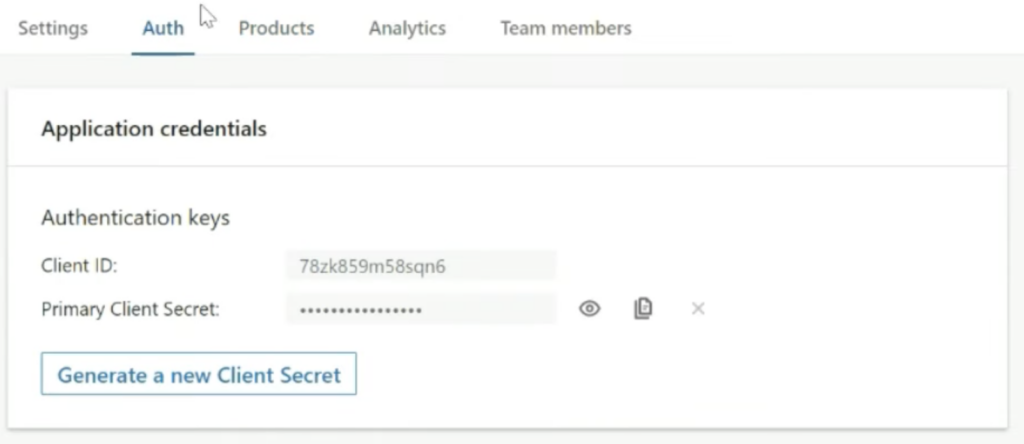This screenshot has width=1024, height=444.
Task: Click blank card area right of X icon
Action: pos(850,309)
